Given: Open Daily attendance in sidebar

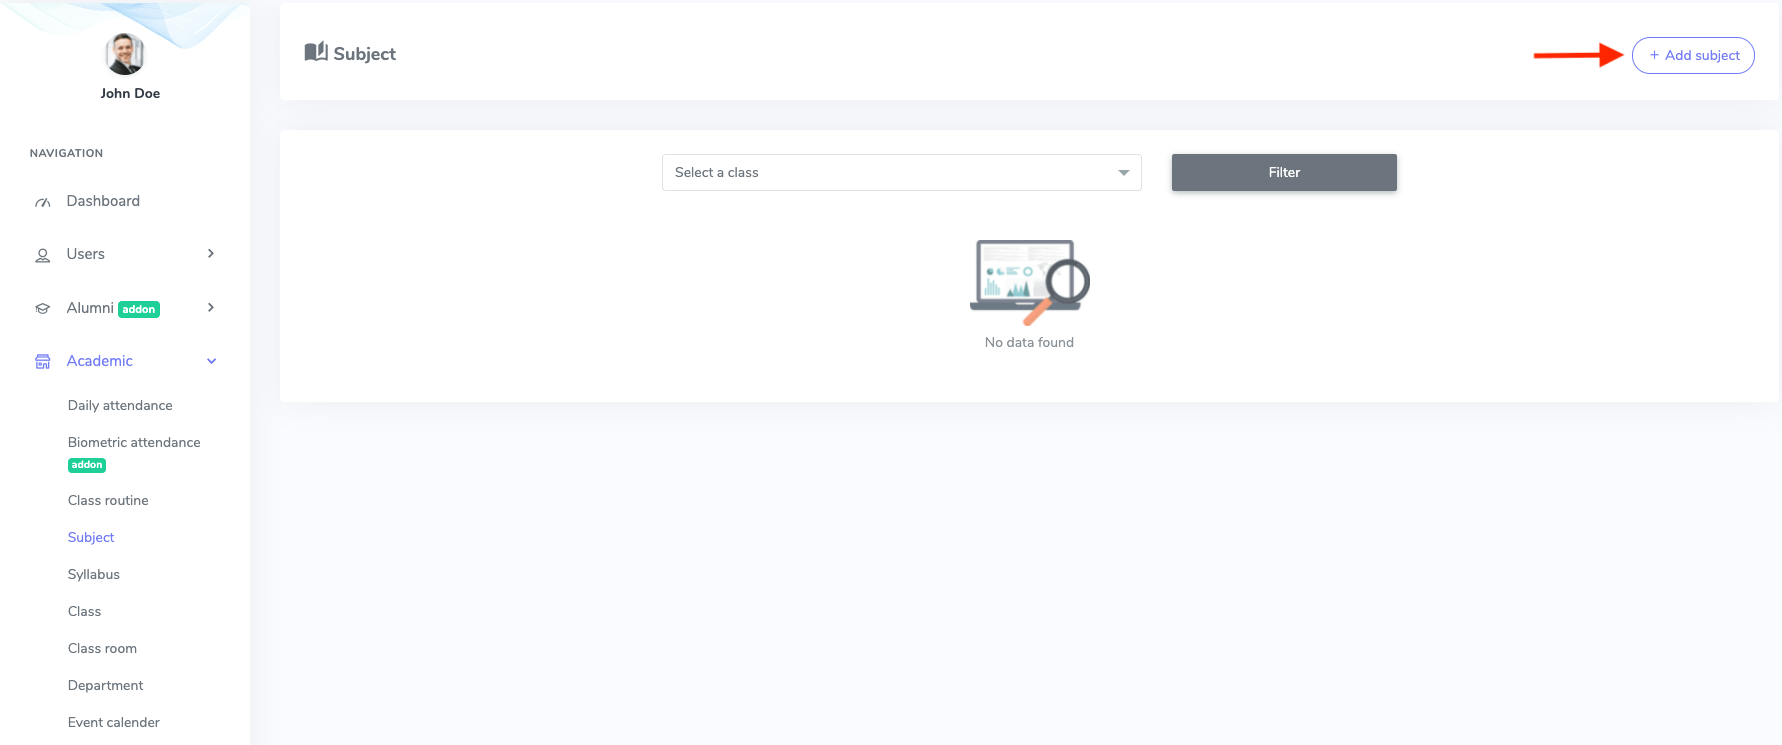Looking at the screenshot, I should click(x=120, y=406).
